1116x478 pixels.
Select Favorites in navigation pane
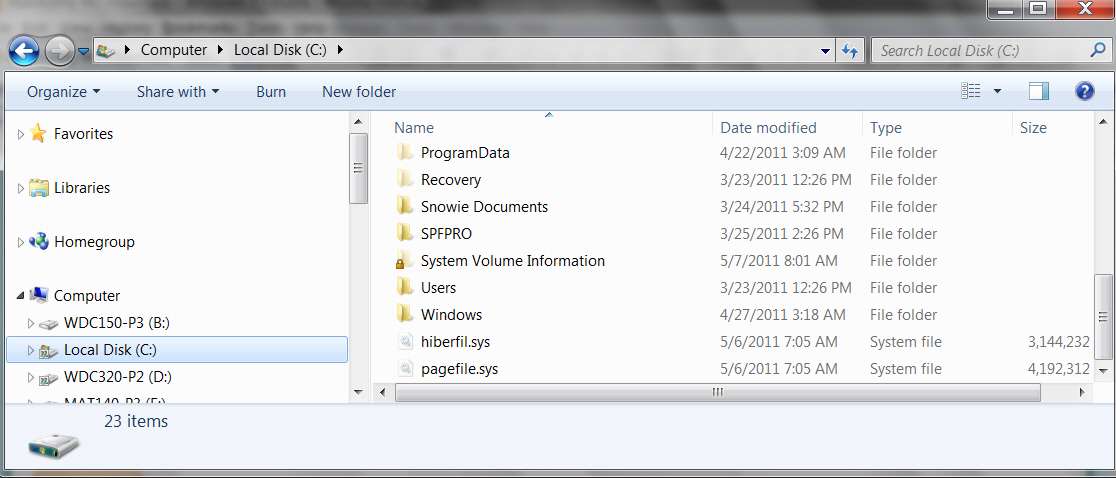tap(83, 134)
